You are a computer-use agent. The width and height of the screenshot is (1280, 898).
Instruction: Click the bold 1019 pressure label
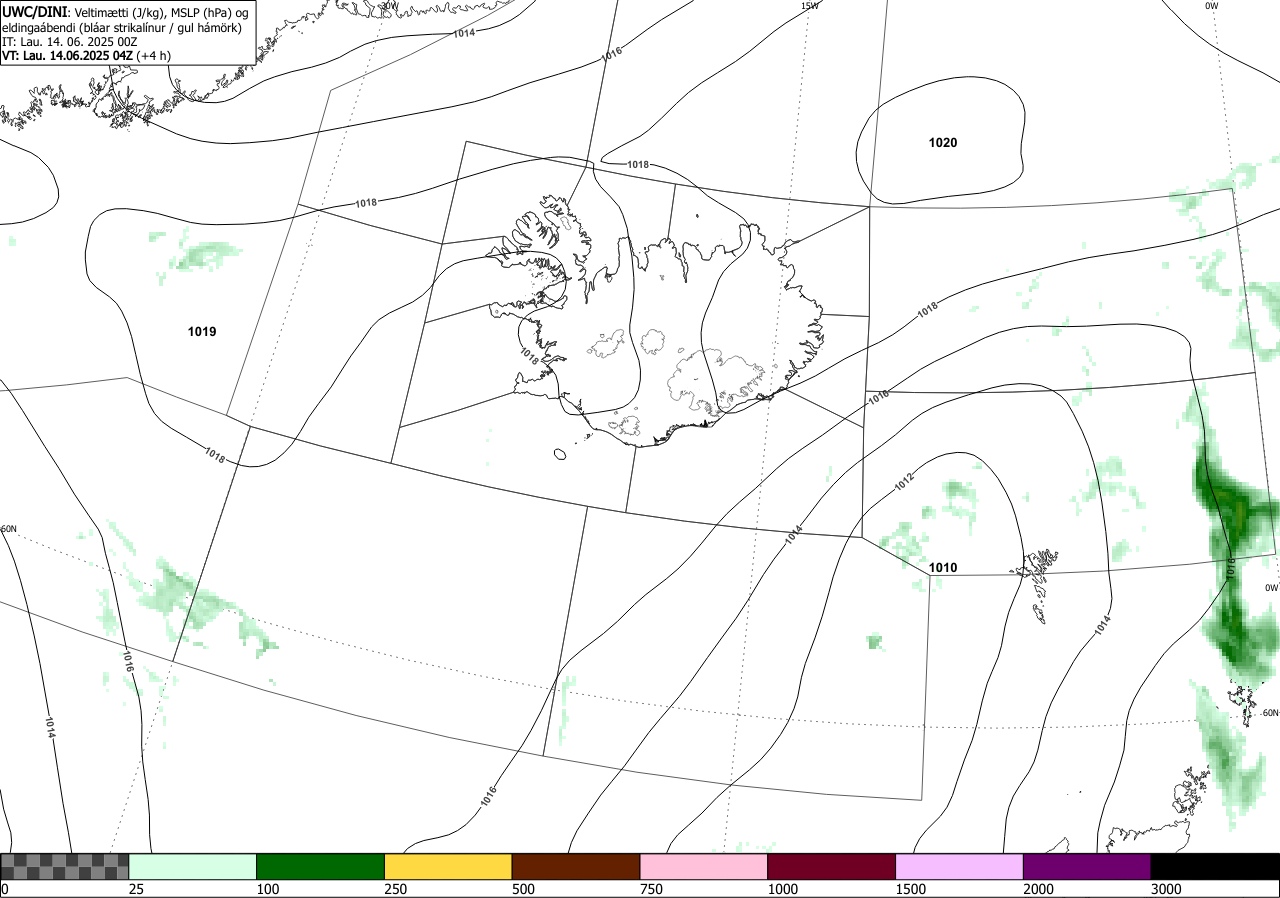[x=202, y=331]
